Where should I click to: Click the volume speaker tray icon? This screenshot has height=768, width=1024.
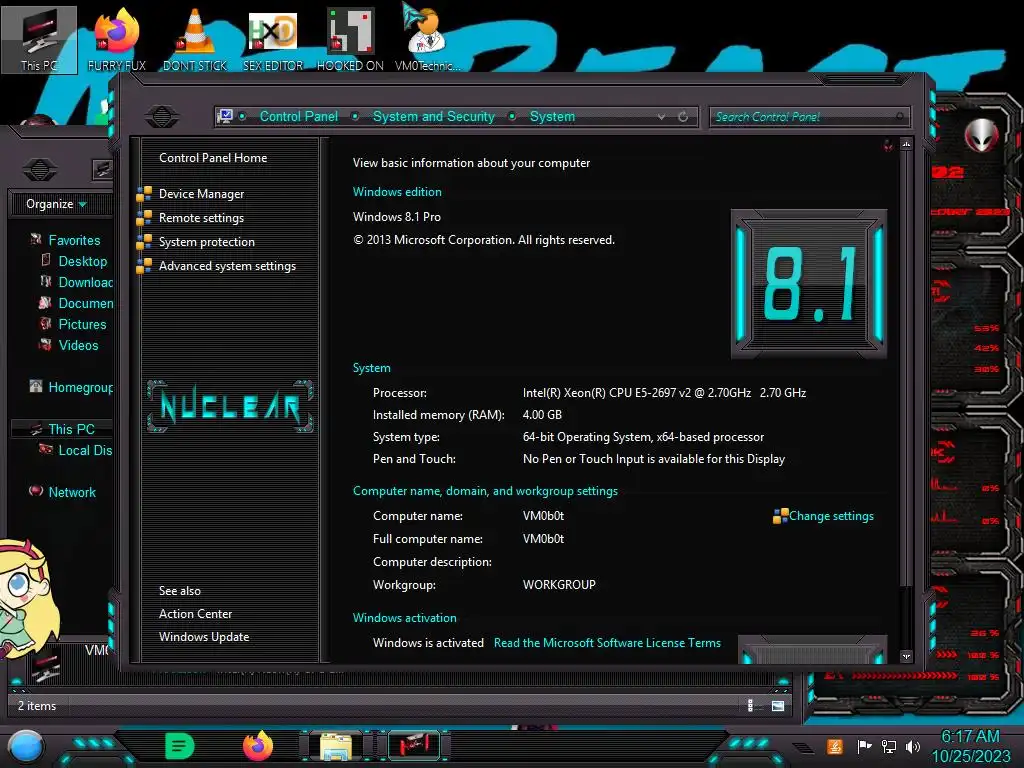[913, 746]
